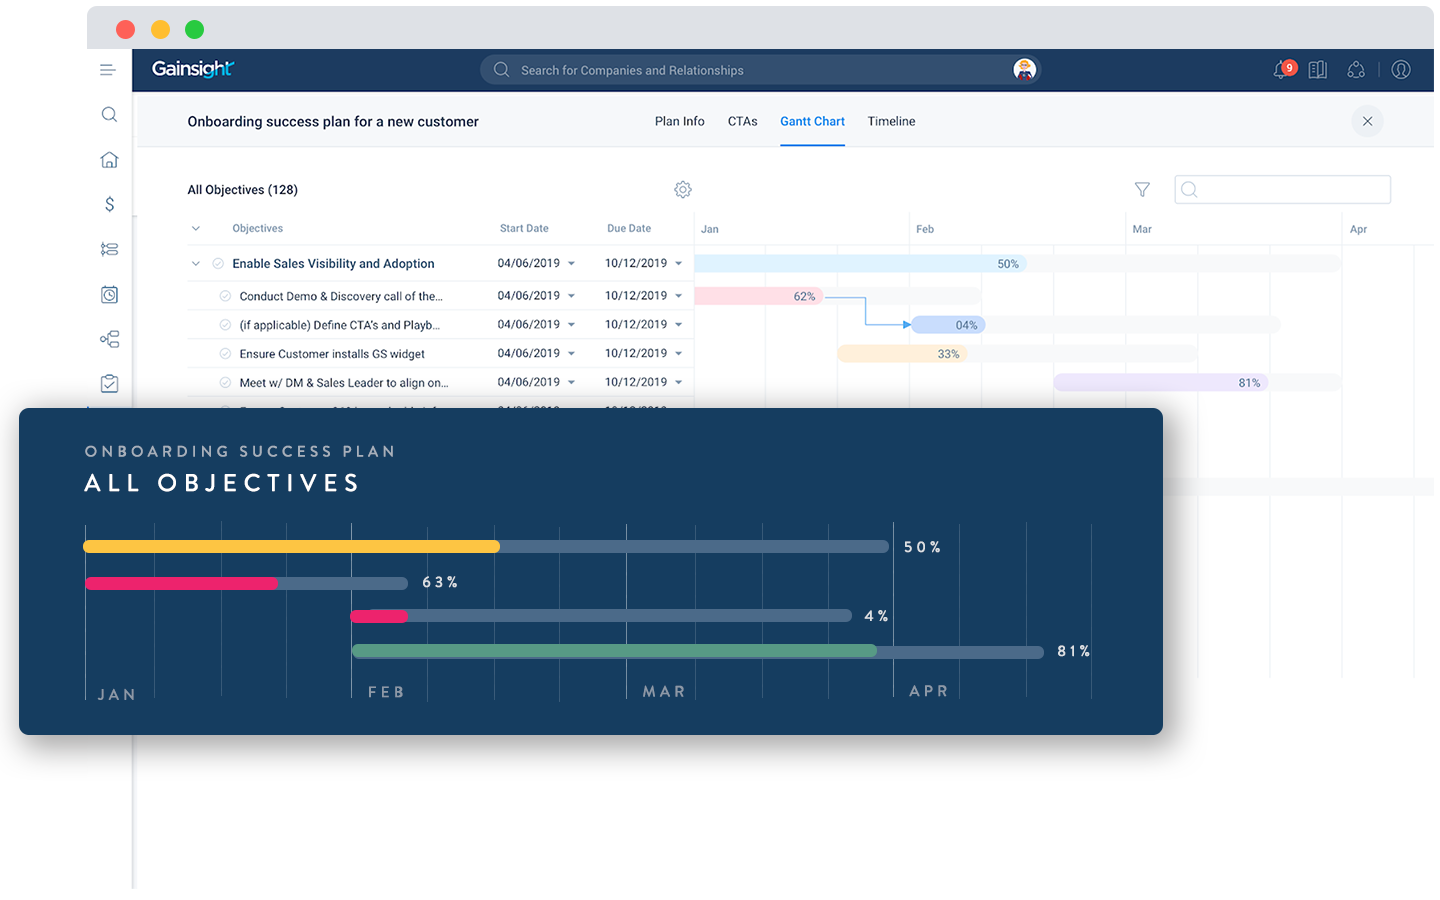Go to Home via sidebar icon
Image resolution: width=1440 pixels, height=900 pixels.
click(x=109, y=160)
